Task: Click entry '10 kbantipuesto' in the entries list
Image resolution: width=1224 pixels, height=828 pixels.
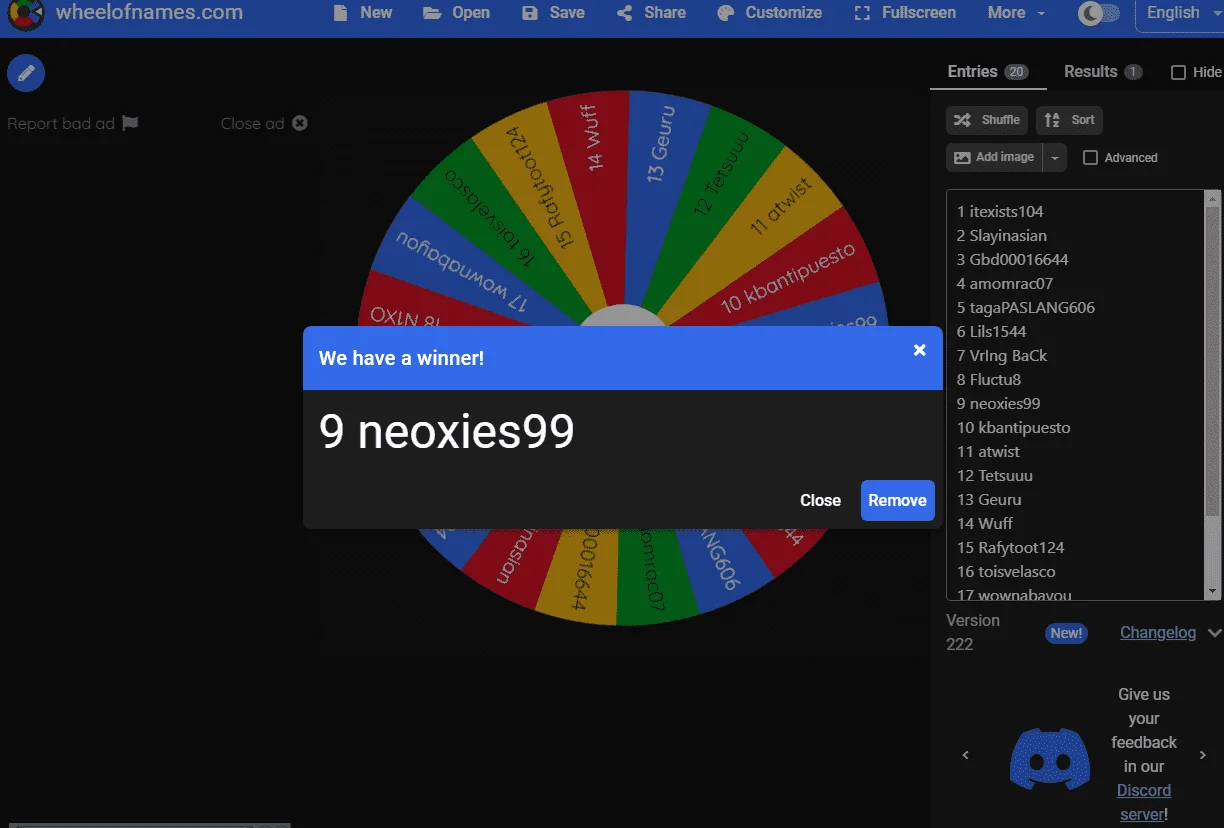Action: (1014, 428)
